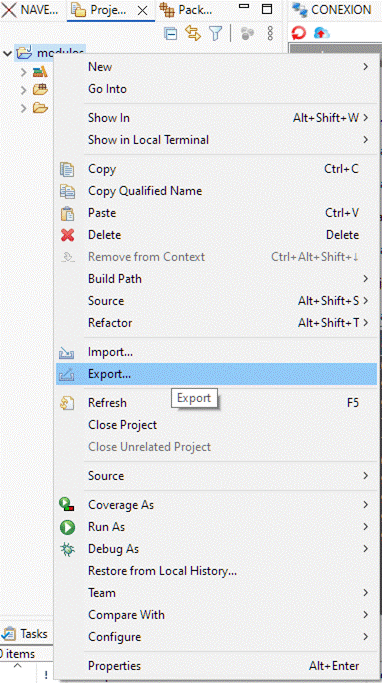
Task: Switch to the Tasks view tab
Action: (x=25, y=633)
